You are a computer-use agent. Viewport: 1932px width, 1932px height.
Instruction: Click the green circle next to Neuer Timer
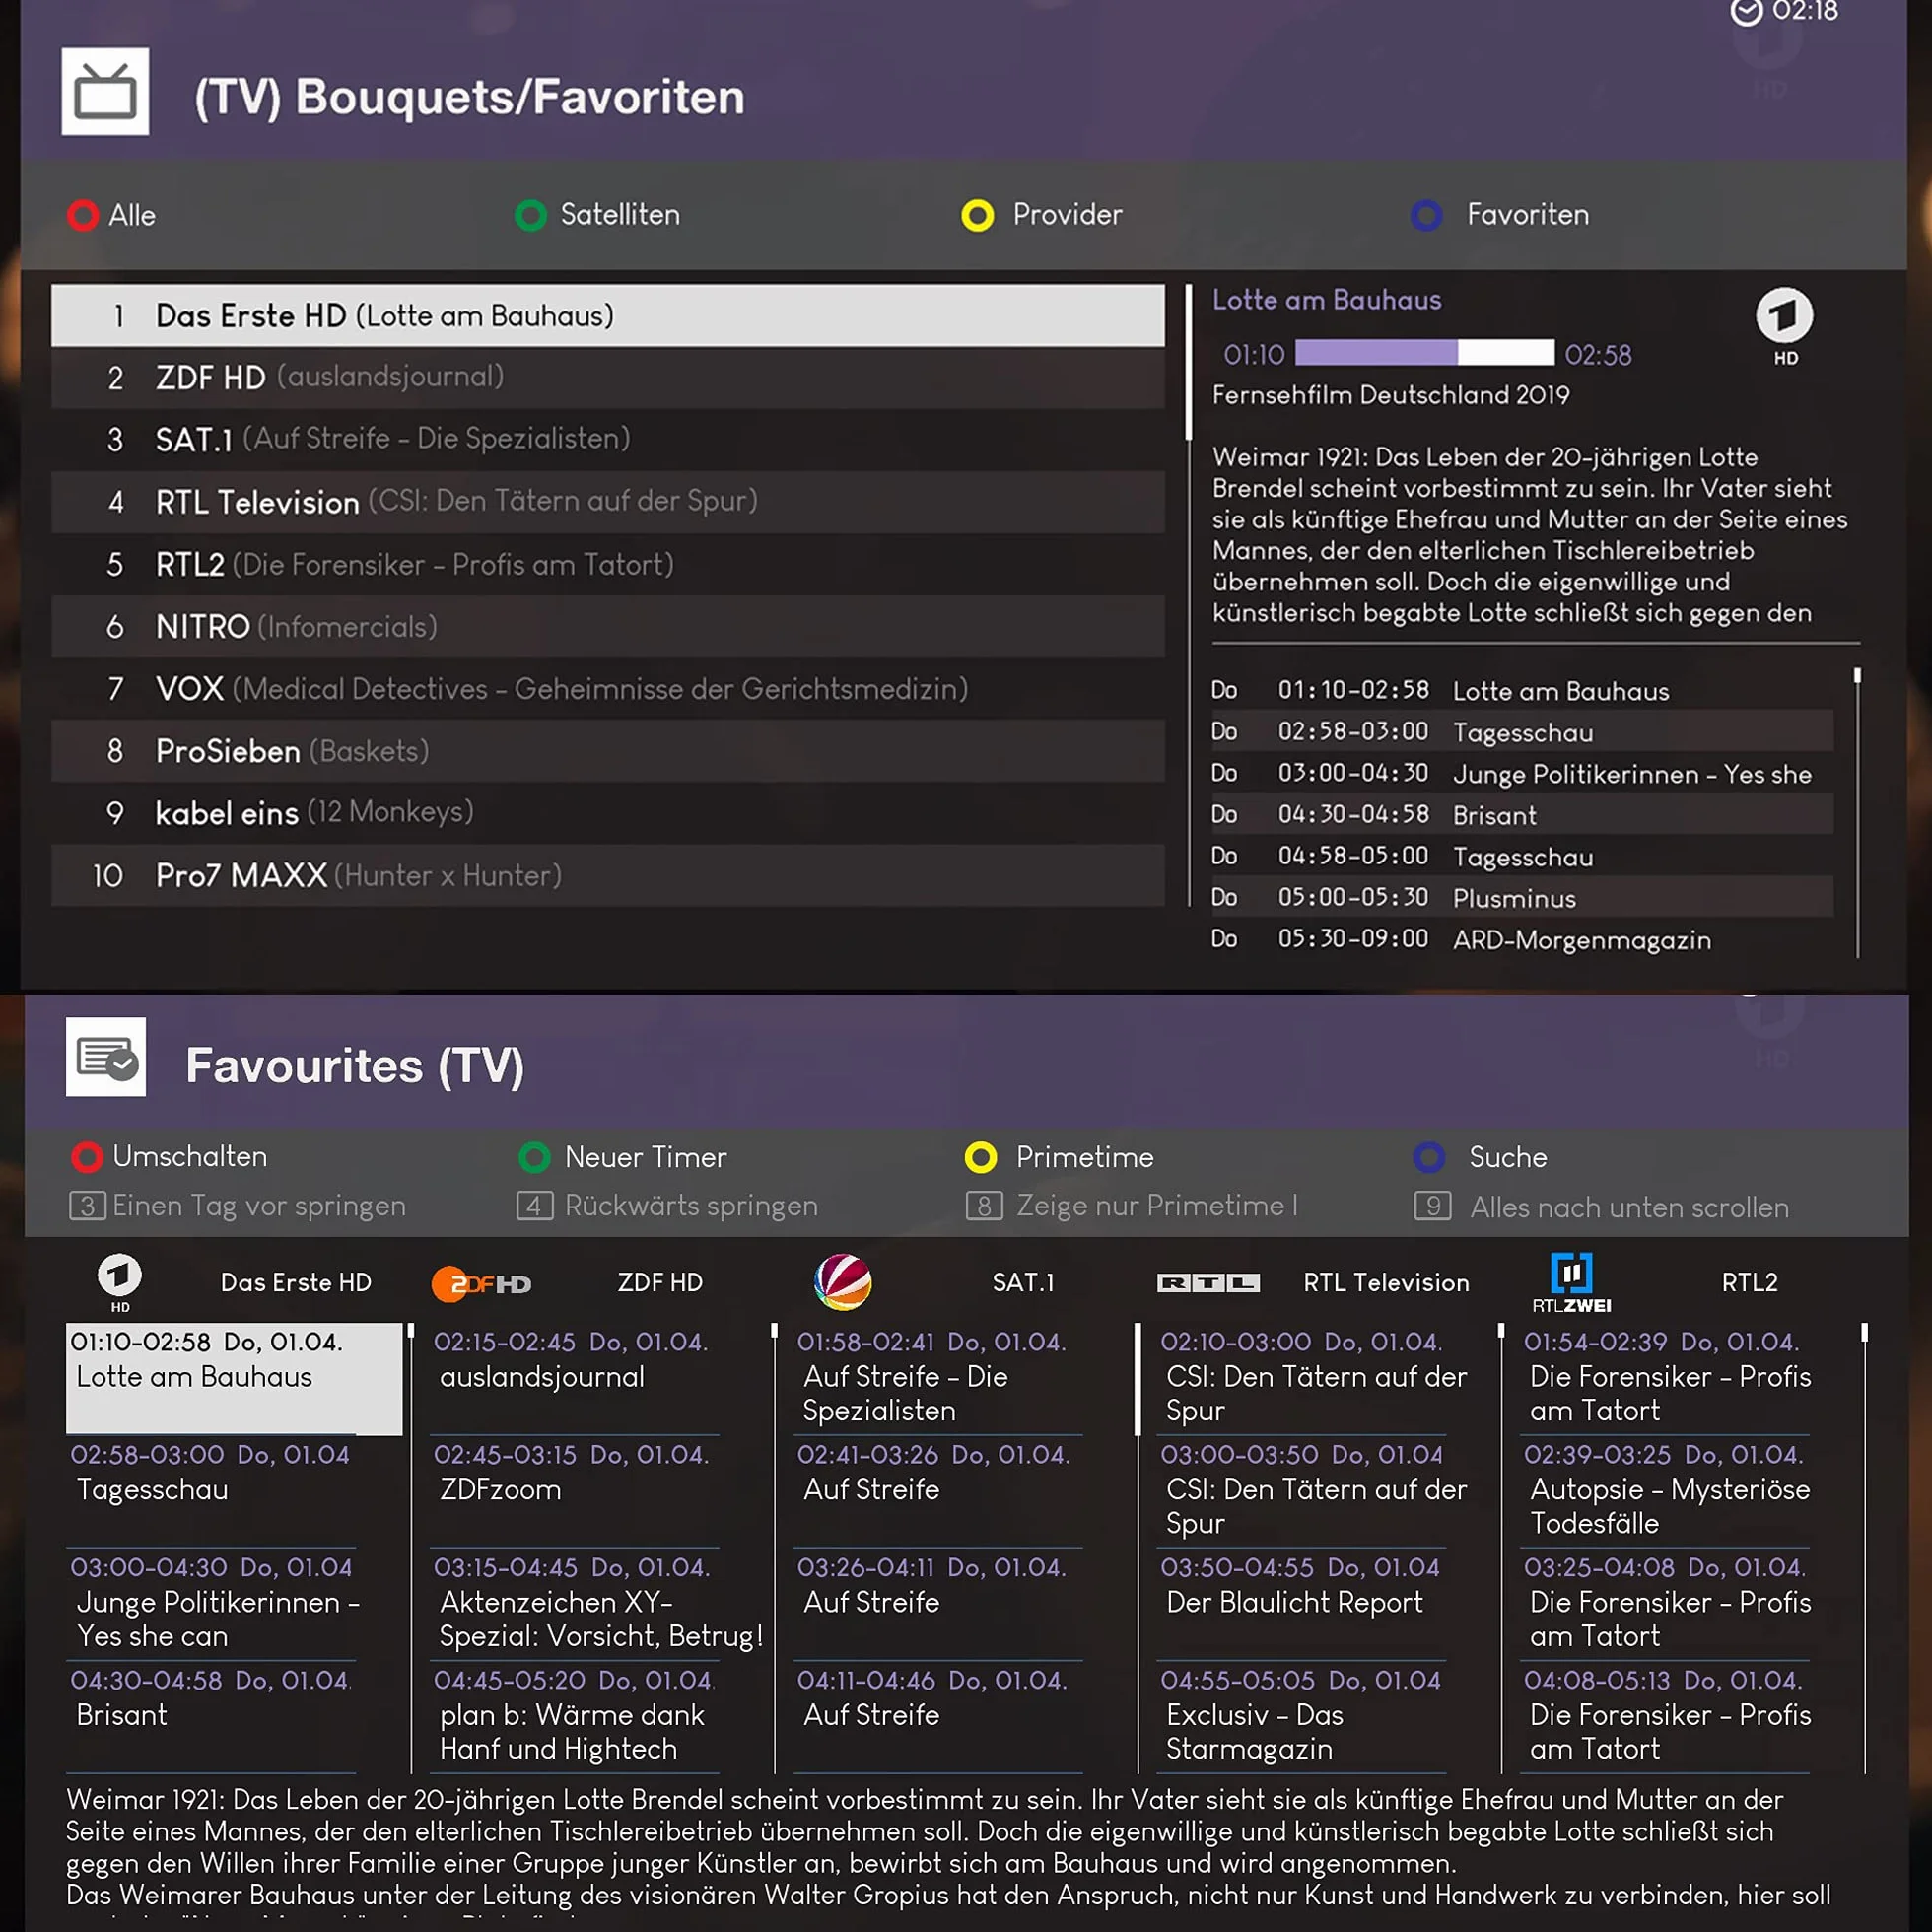tap(535, 1157)
